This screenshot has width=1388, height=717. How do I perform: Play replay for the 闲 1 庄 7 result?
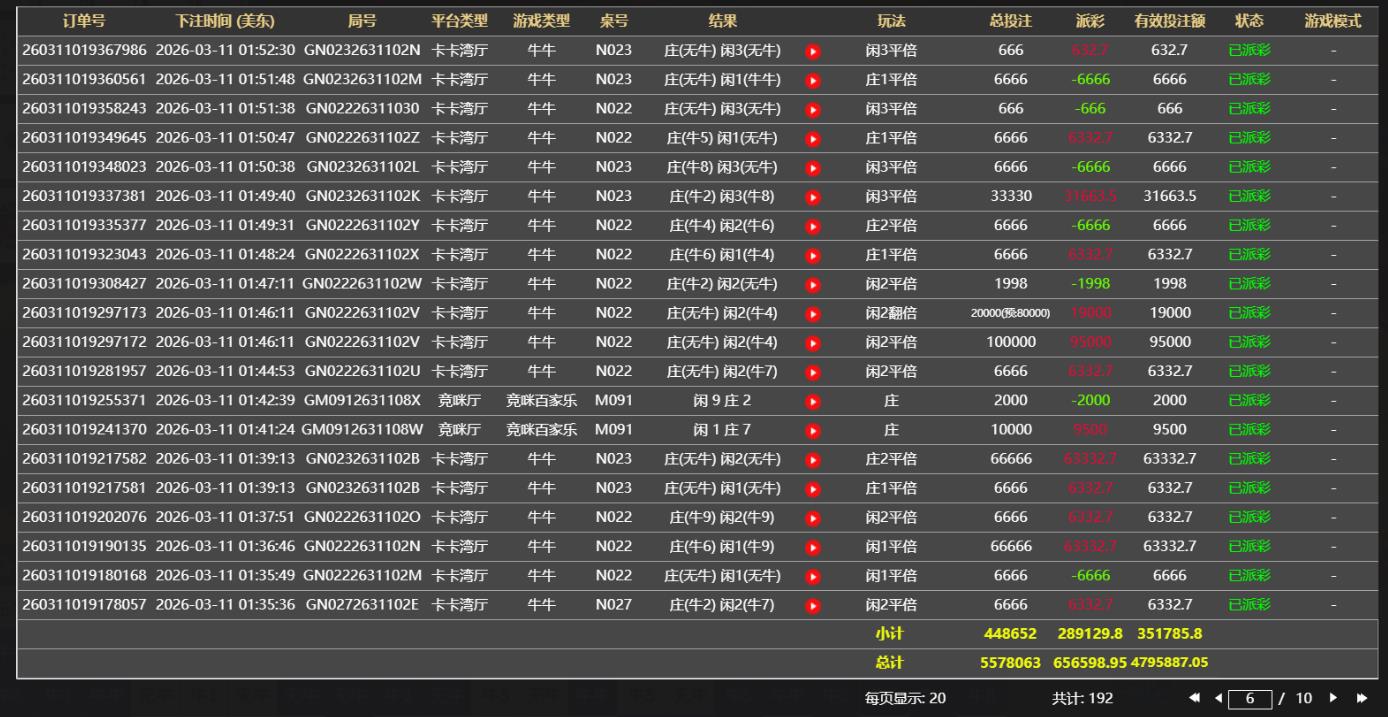[812, 431]
